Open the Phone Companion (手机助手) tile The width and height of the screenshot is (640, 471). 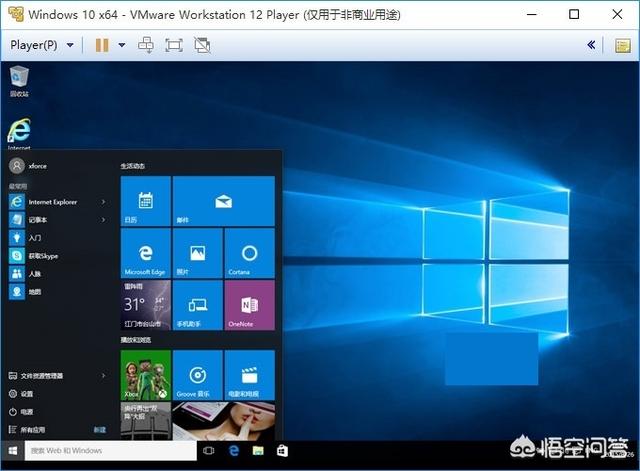198,305
